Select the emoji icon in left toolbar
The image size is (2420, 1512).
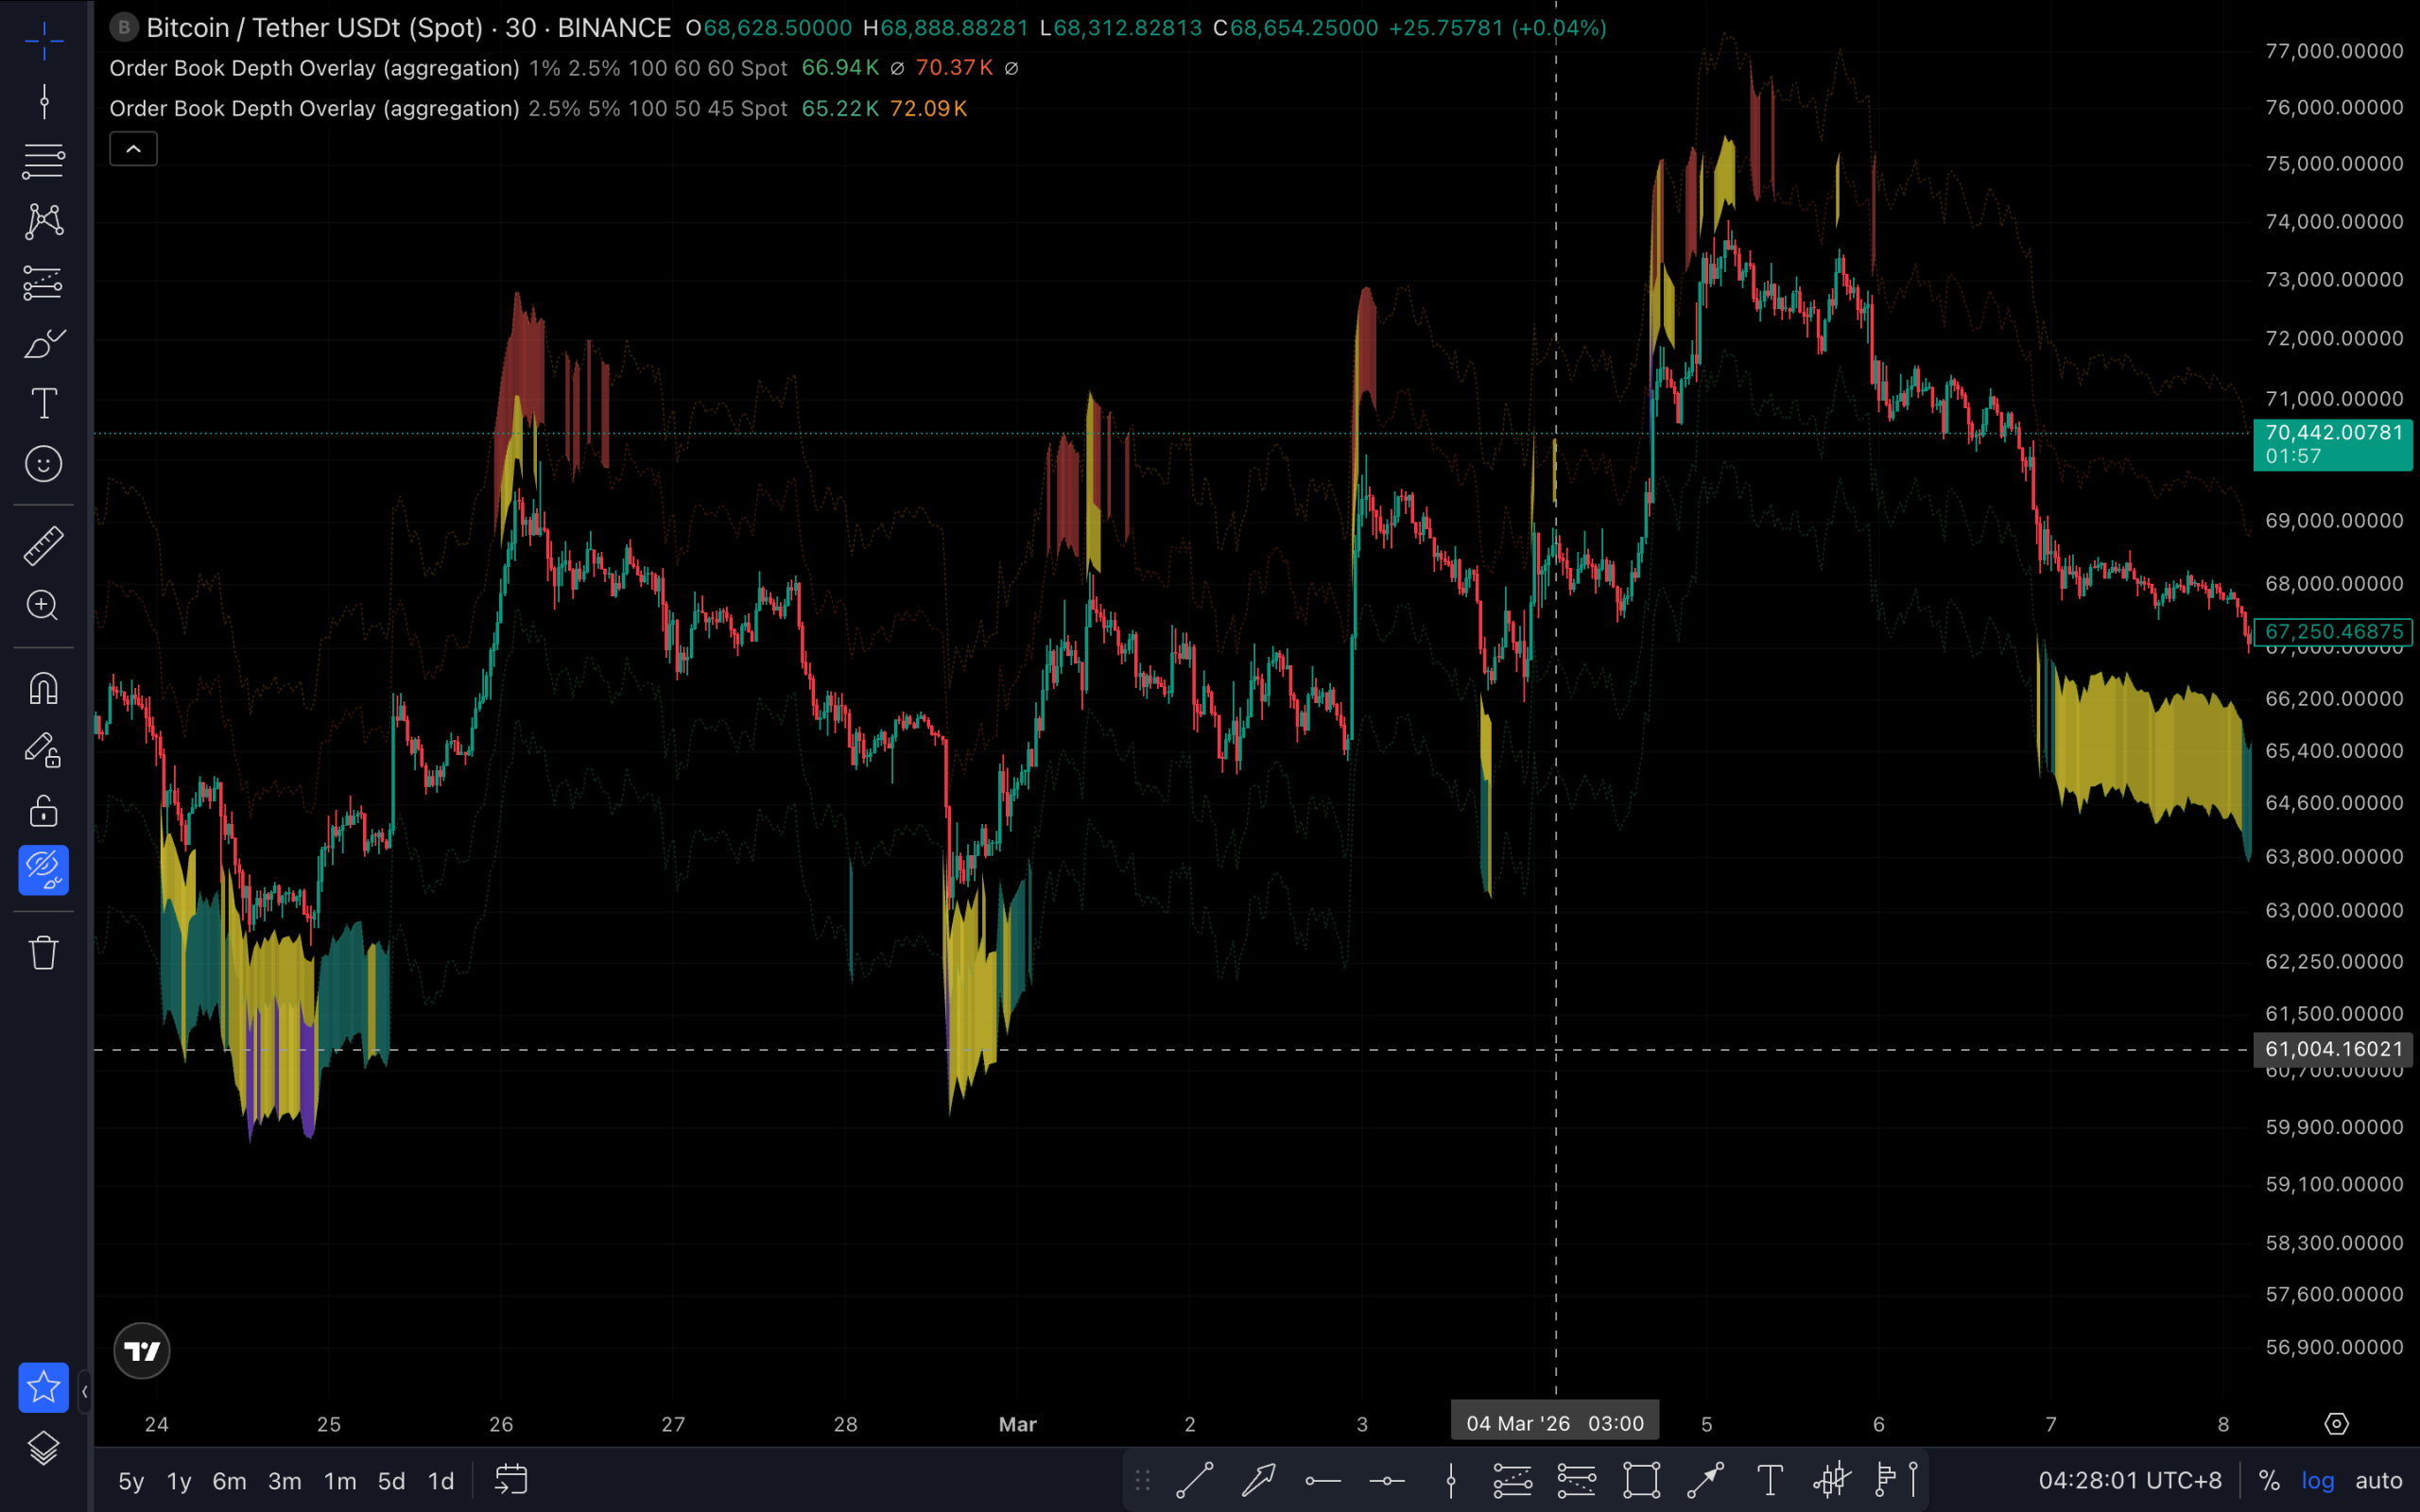43,464
